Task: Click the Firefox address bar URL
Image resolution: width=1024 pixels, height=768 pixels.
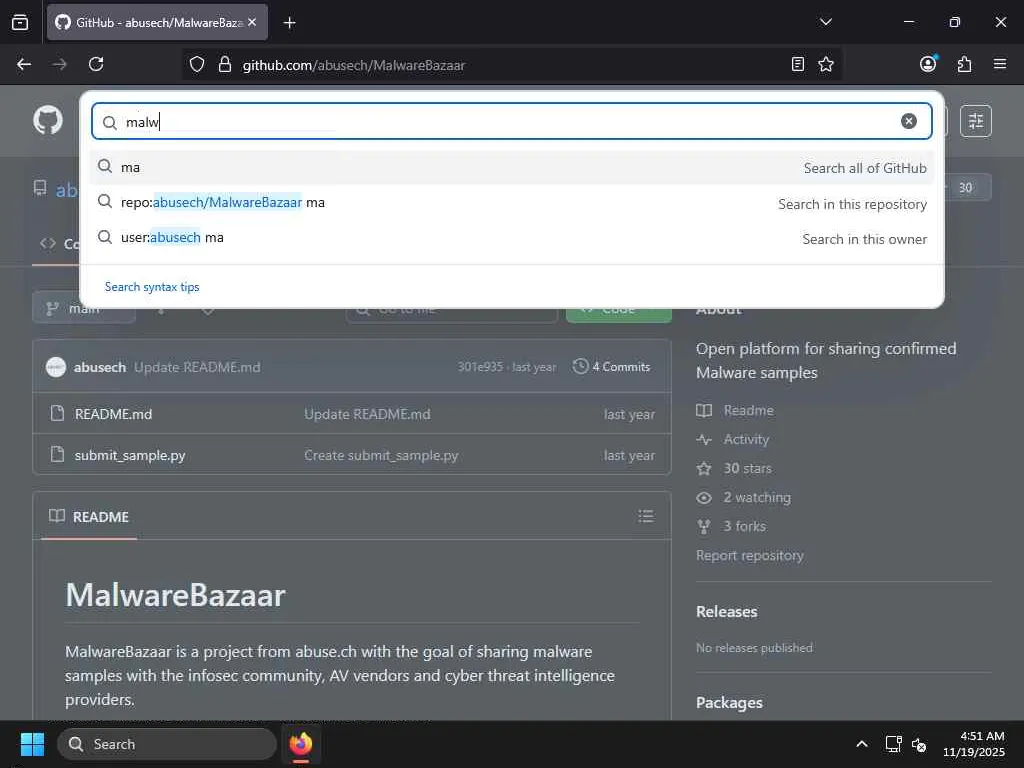Action: [x=354, y=65]
